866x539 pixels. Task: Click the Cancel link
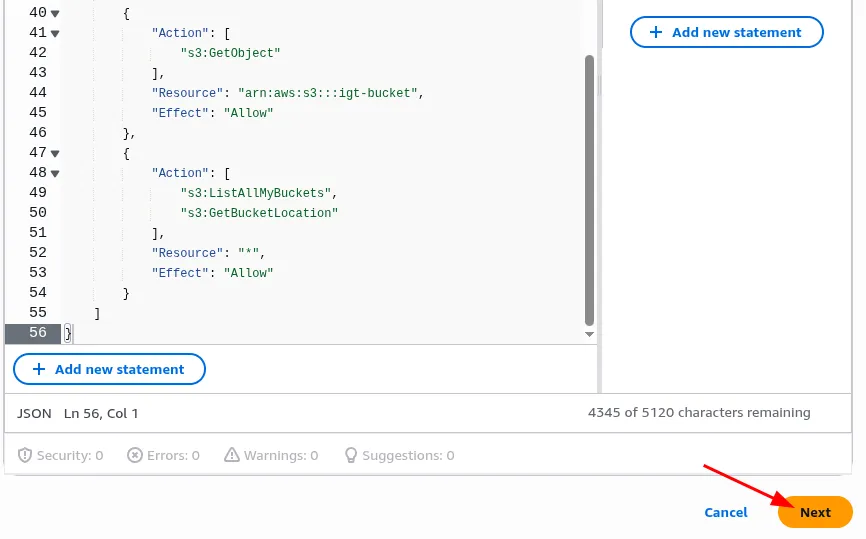coord(725,512)
